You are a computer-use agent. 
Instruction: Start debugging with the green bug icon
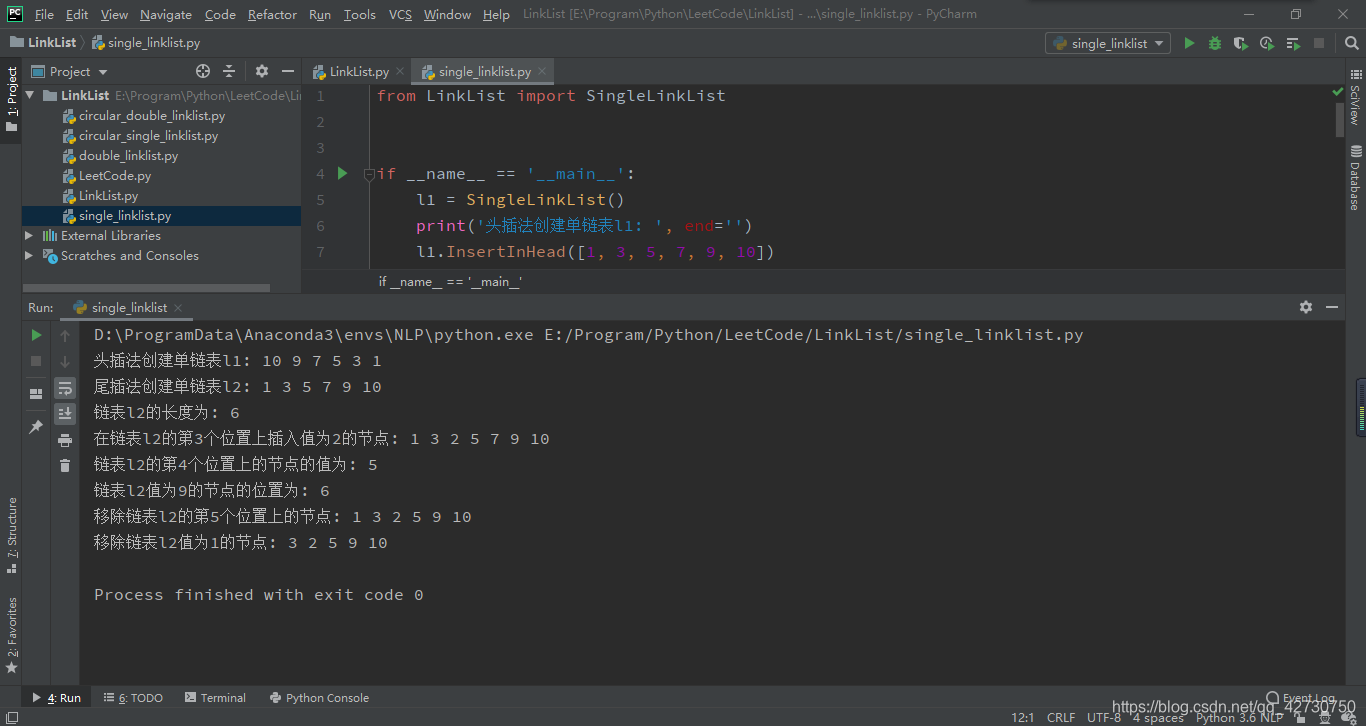click(1215, 43)
